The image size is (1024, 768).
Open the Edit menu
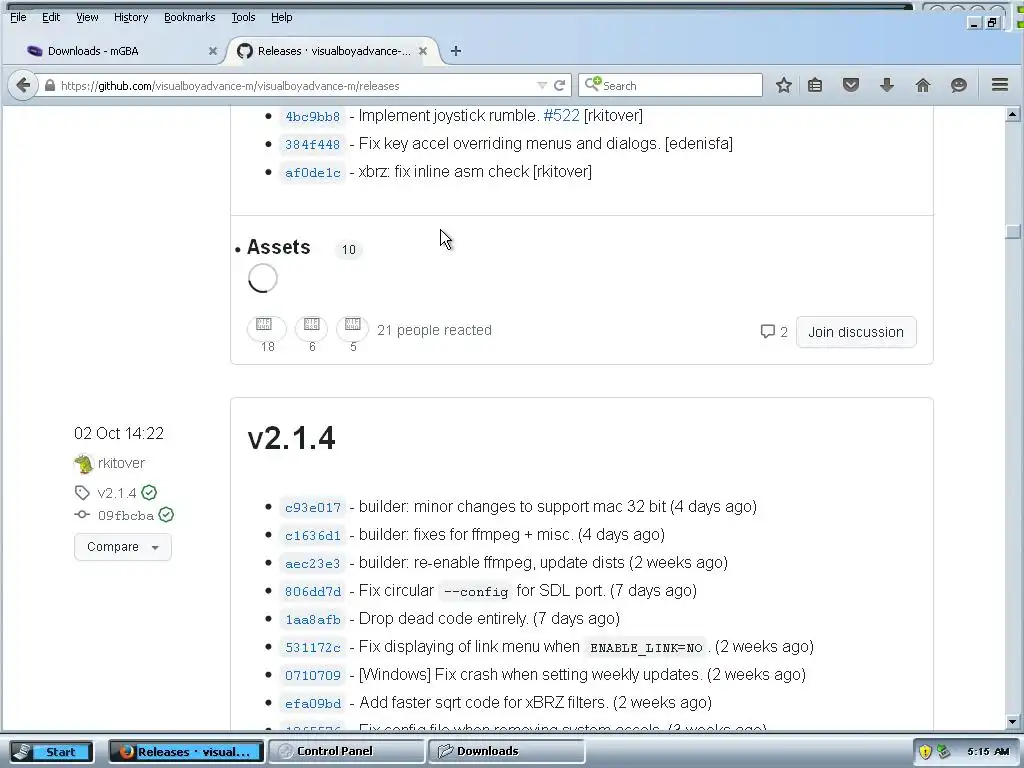(x=51, y=17)
